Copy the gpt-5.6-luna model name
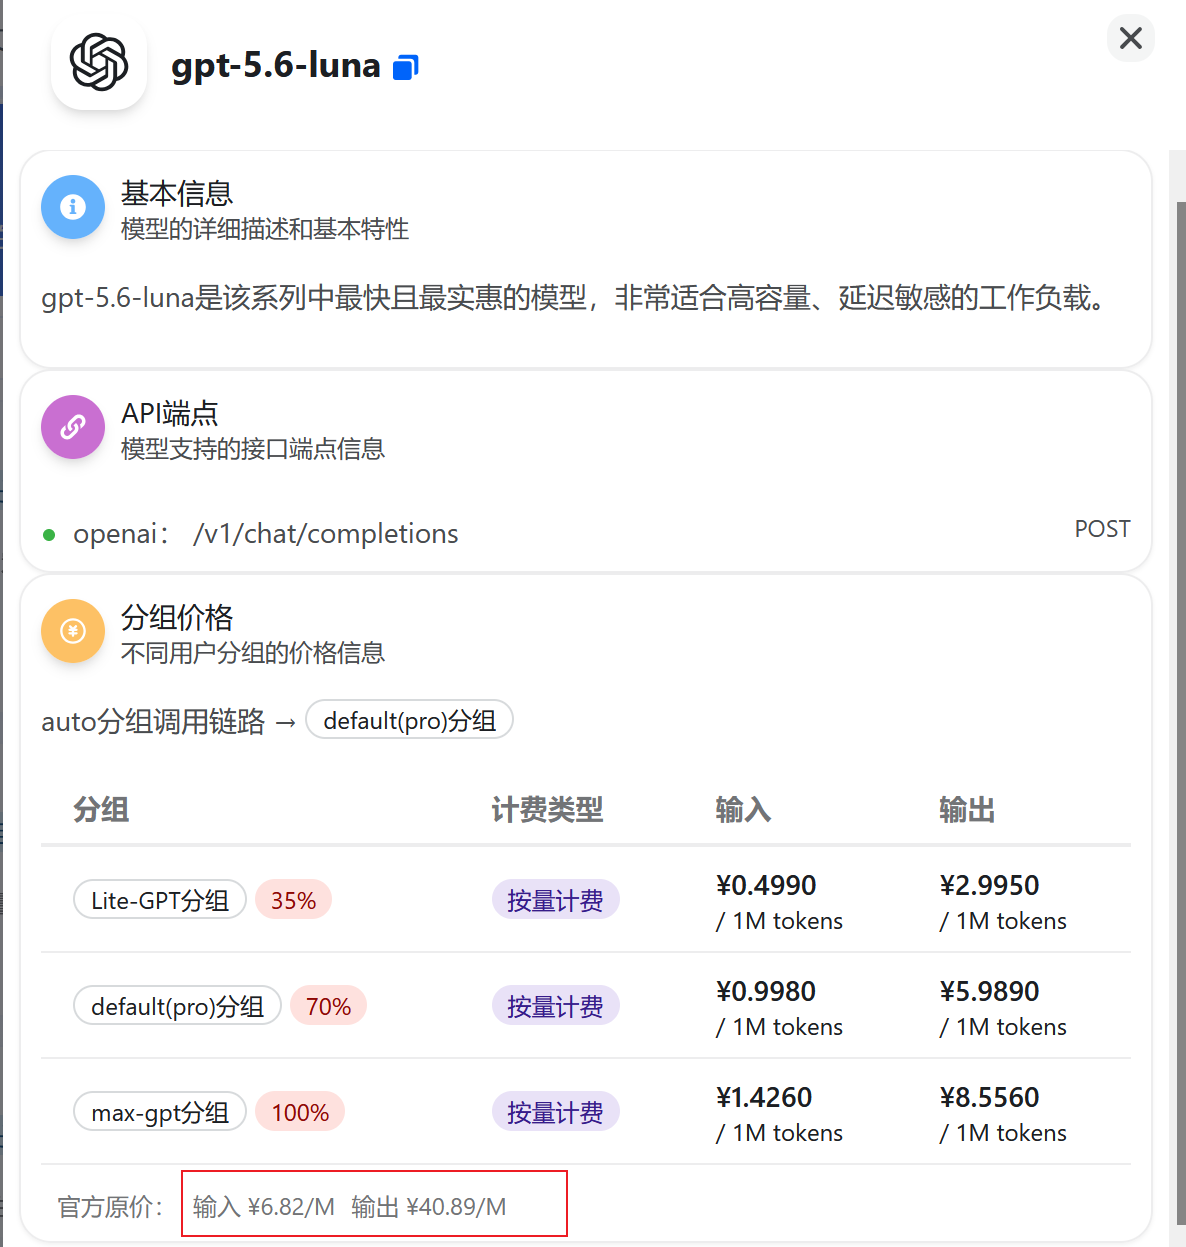The width and height of the screenshot is (1186, 1247). [x=405, y=67]
